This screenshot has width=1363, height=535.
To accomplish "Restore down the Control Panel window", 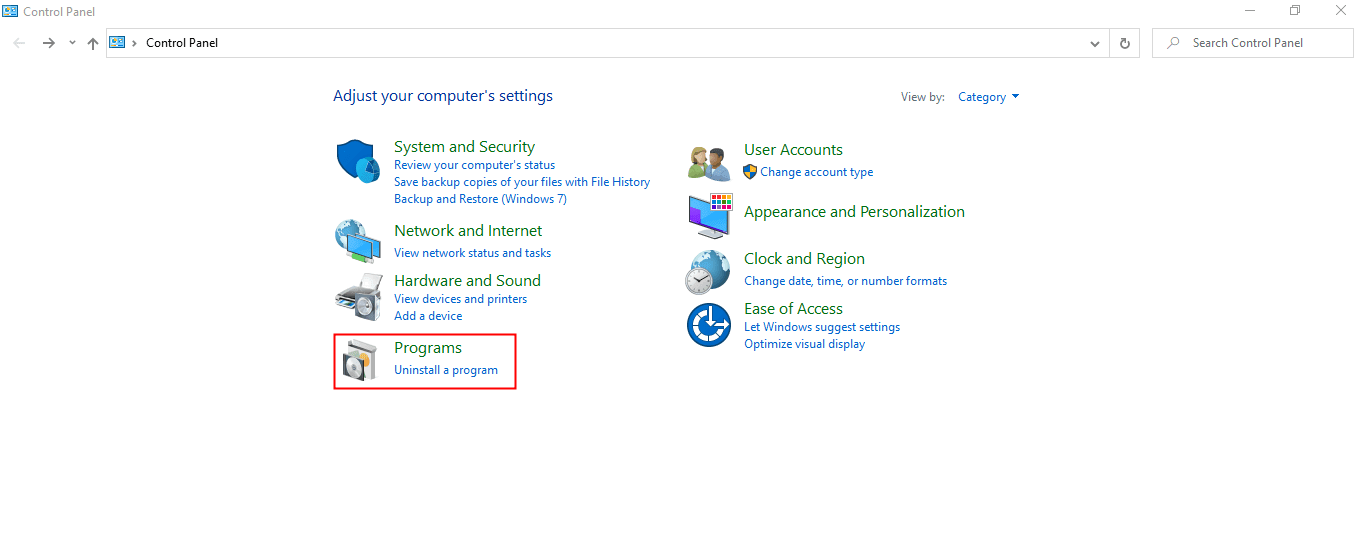I will 1295,11.
